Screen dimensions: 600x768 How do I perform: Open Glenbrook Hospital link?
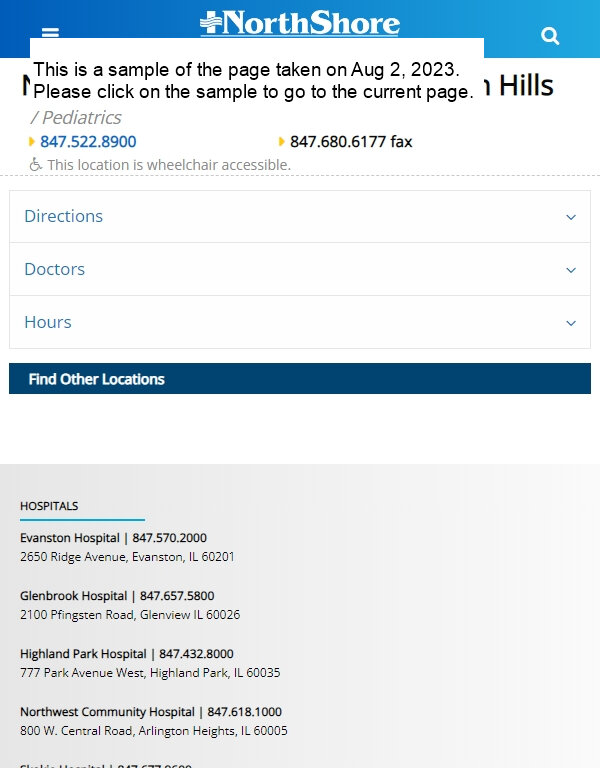(73, 596)
